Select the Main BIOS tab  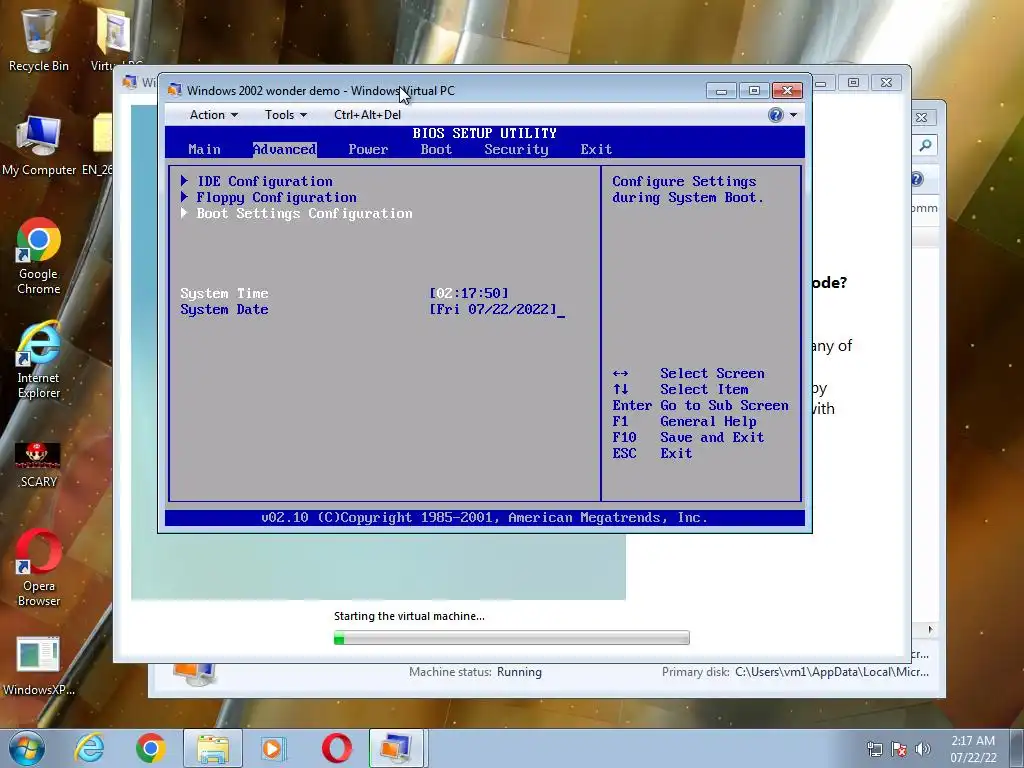coord(204,149)
